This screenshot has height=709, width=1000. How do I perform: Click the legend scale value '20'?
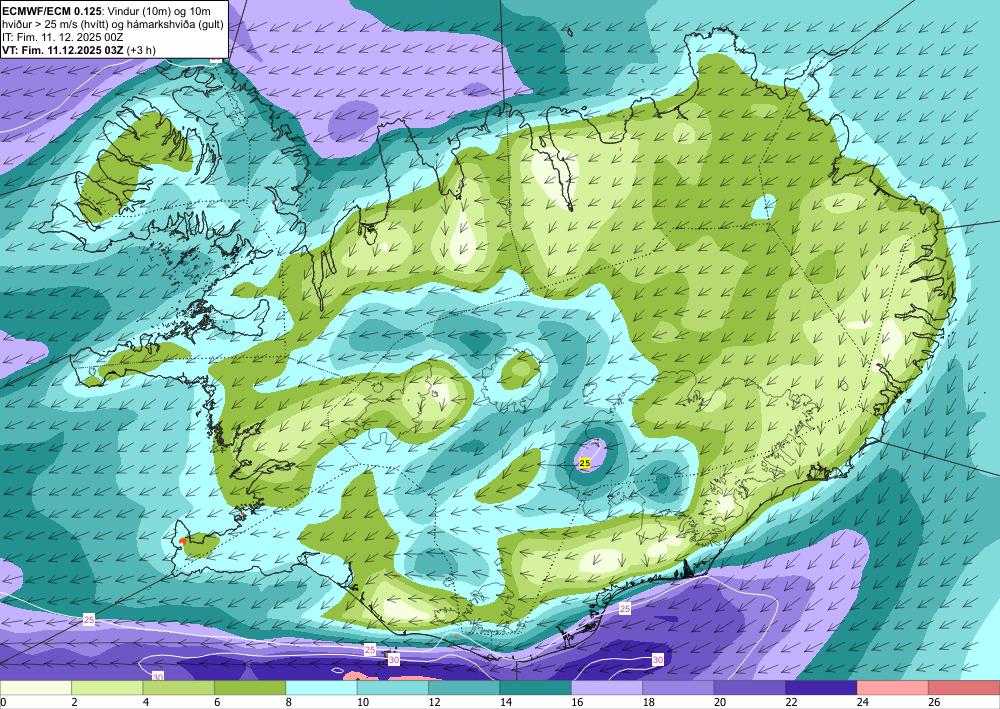click(x=721, y=702)
